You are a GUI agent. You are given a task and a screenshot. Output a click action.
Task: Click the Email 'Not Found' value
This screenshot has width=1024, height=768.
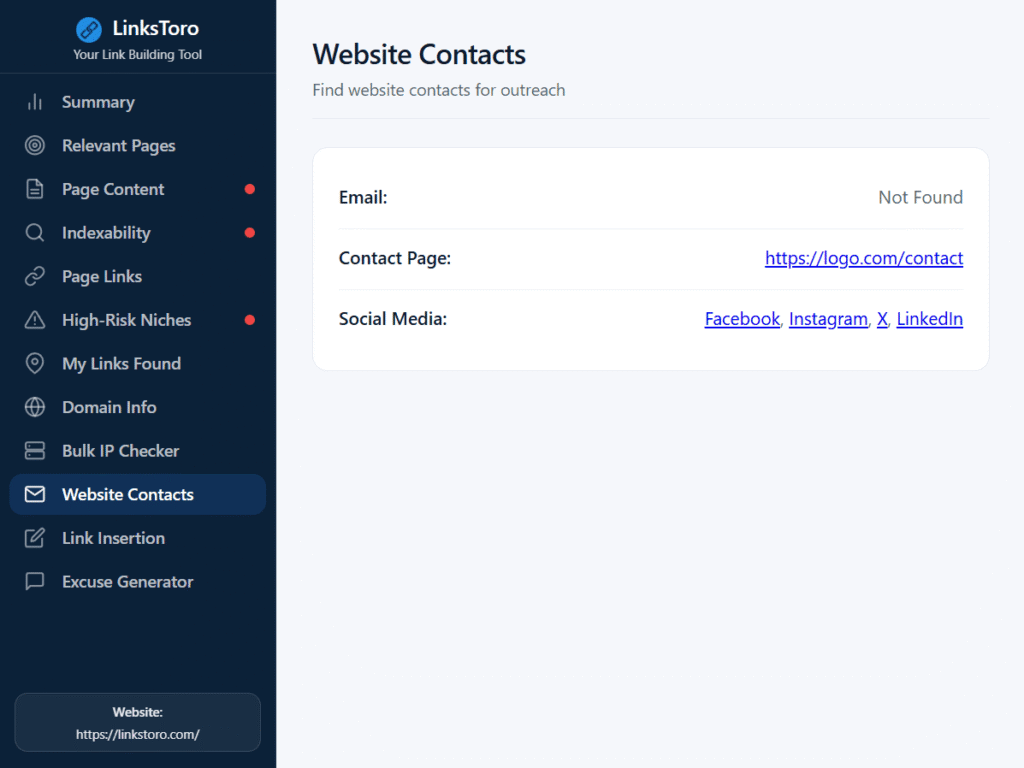(x=920, y=197)
